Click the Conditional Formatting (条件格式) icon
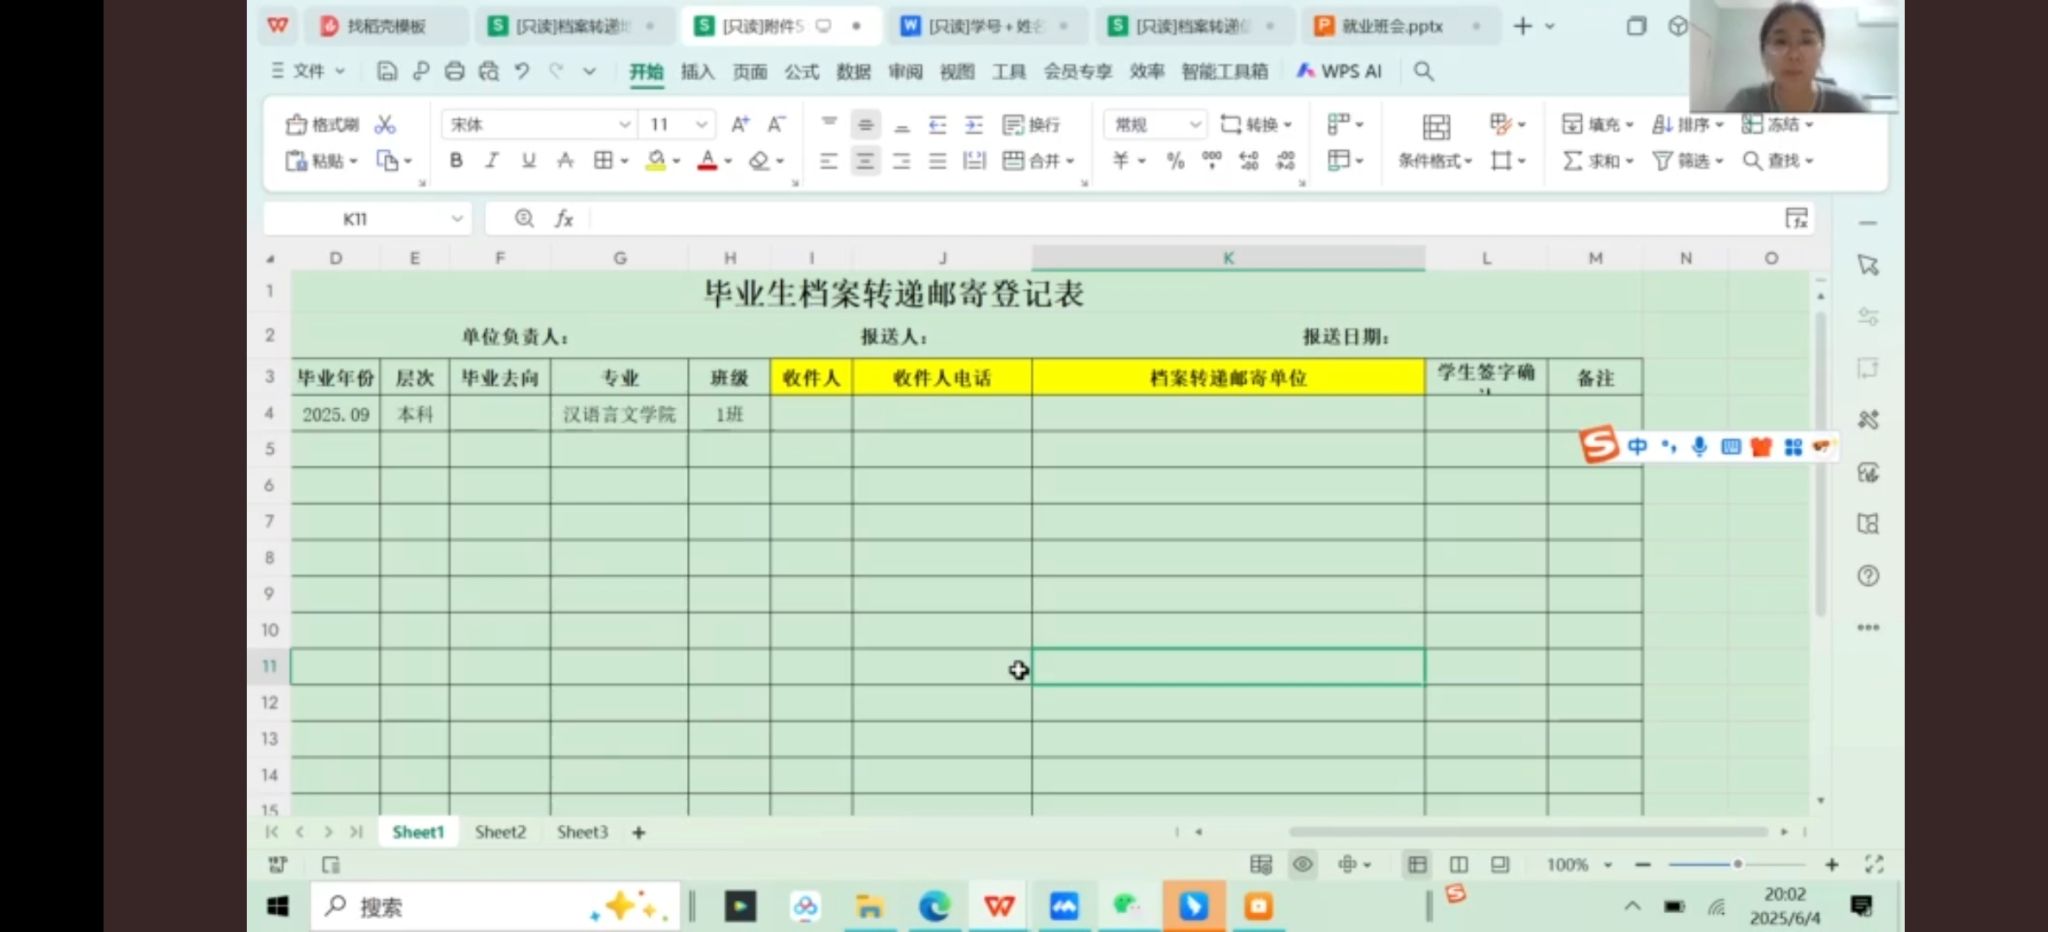The image size is (2048, 932). (x=1435, y=141)
